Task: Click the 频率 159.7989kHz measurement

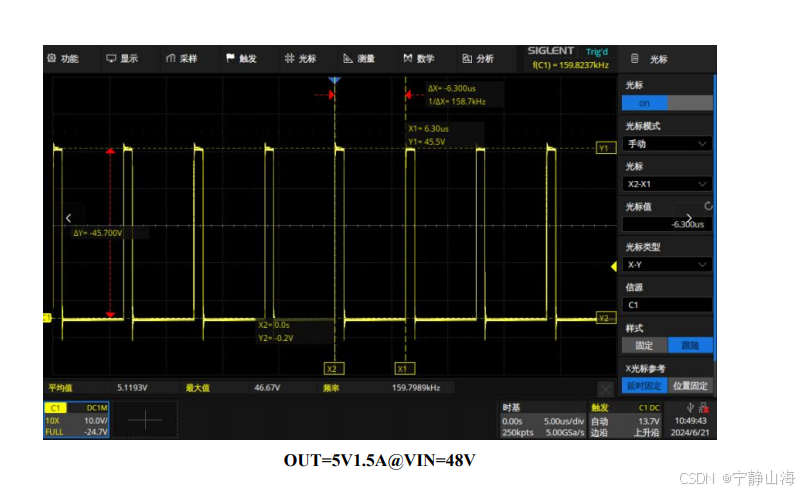Action: [x=381, y=387]
